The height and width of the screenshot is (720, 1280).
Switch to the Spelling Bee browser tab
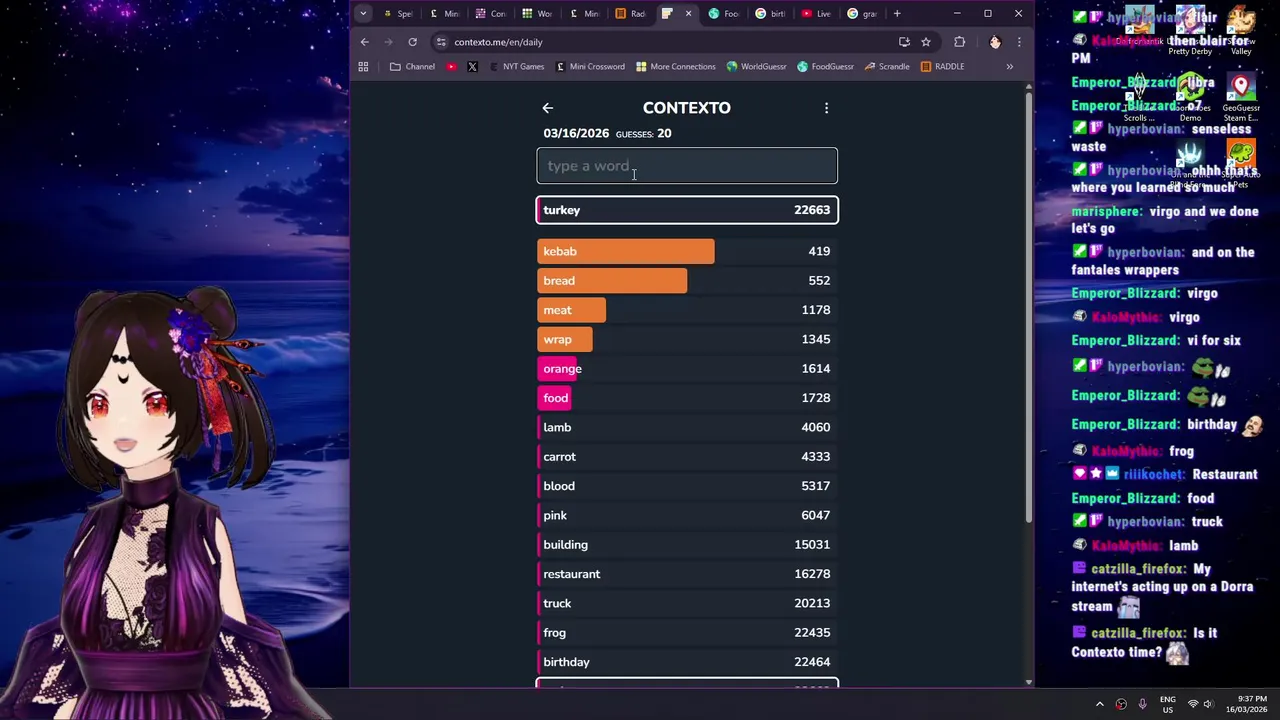coord(398,14)
